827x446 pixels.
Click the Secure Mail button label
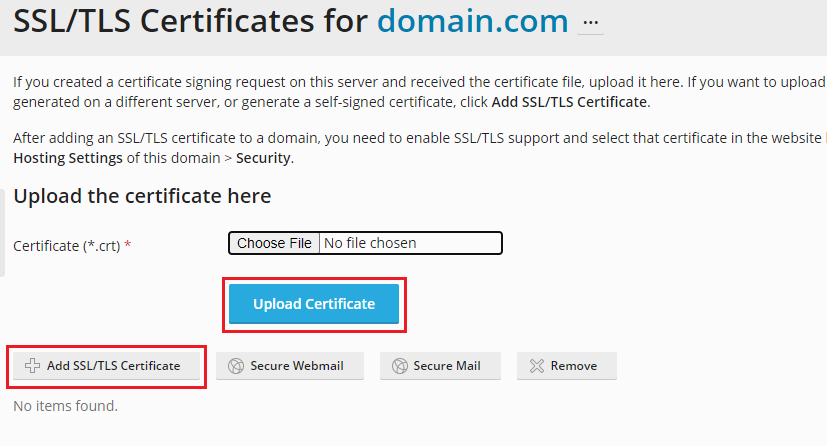447,366
